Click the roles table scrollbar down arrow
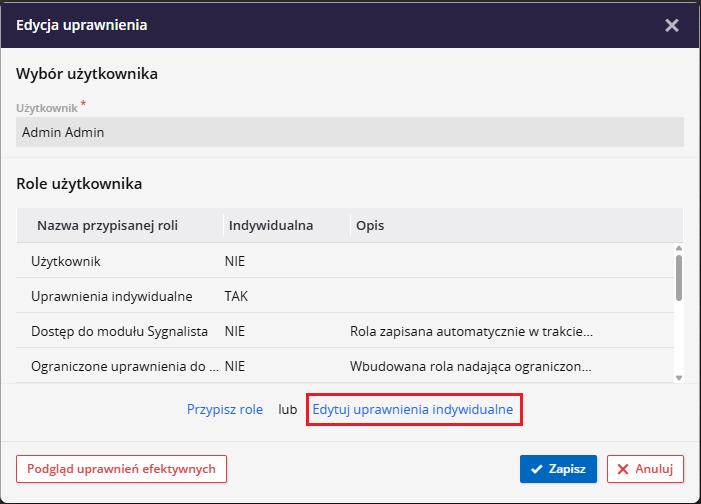This screenshot has height=504, width=701. 679,377
